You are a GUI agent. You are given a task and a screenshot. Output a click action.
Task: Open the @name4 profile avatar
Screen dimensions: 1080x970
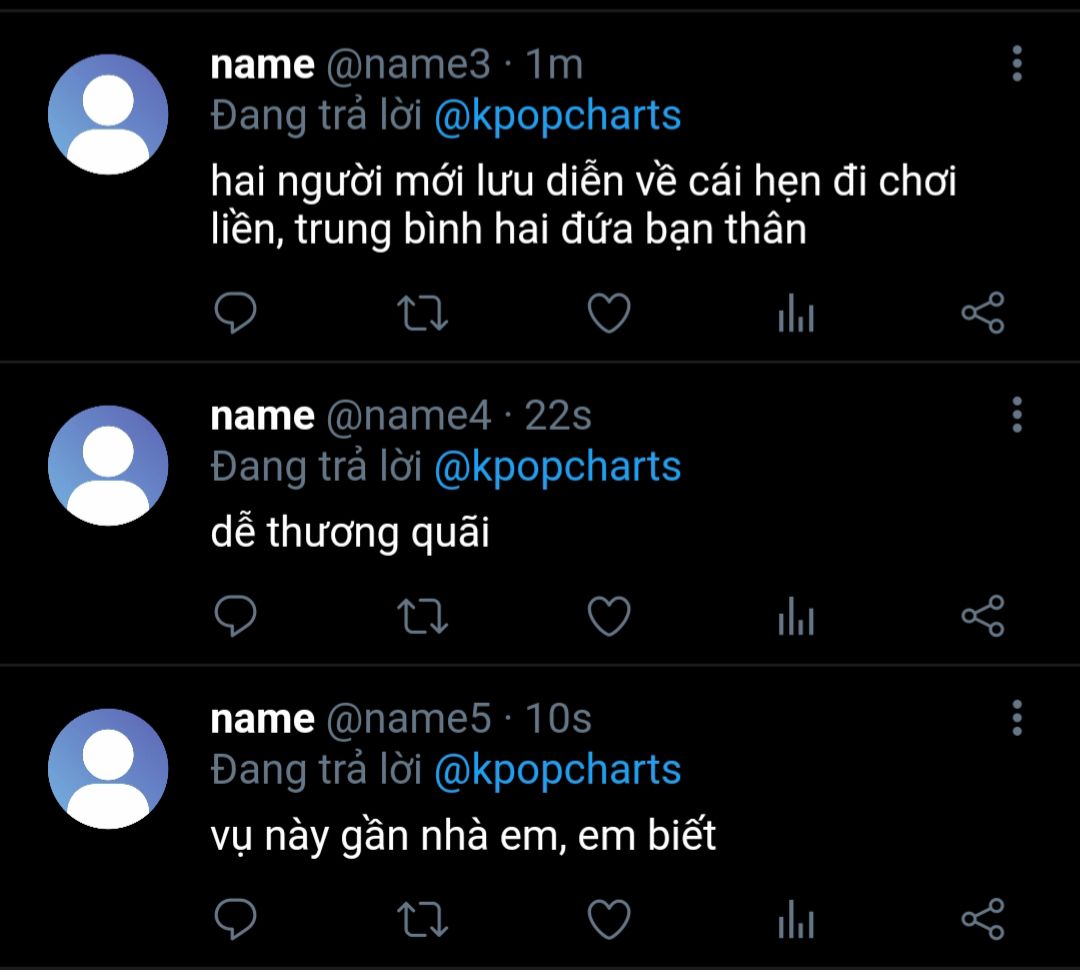click(108, 466)
